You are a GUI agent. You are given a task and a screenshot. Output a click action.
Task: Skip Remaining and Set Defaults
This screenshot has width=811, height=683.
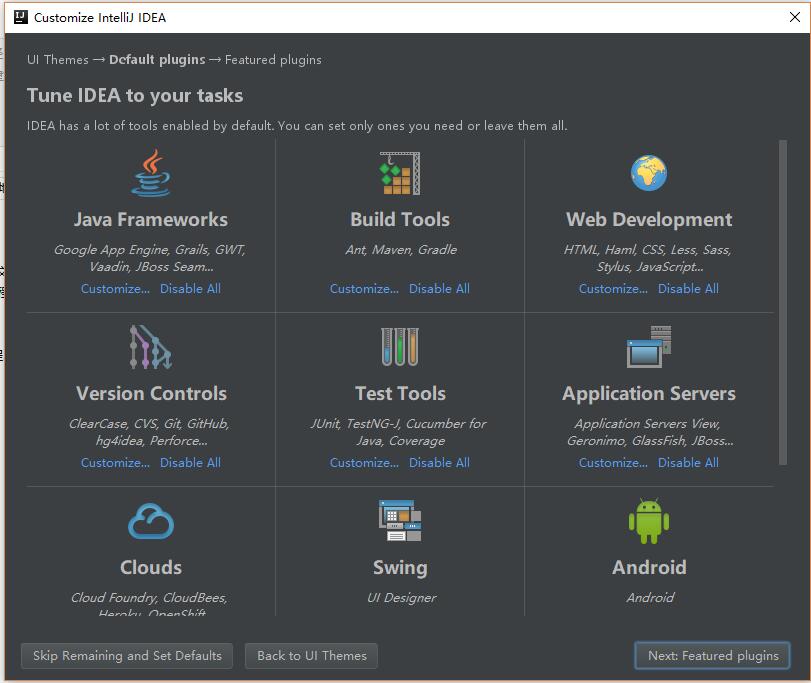tap(127, 656)
